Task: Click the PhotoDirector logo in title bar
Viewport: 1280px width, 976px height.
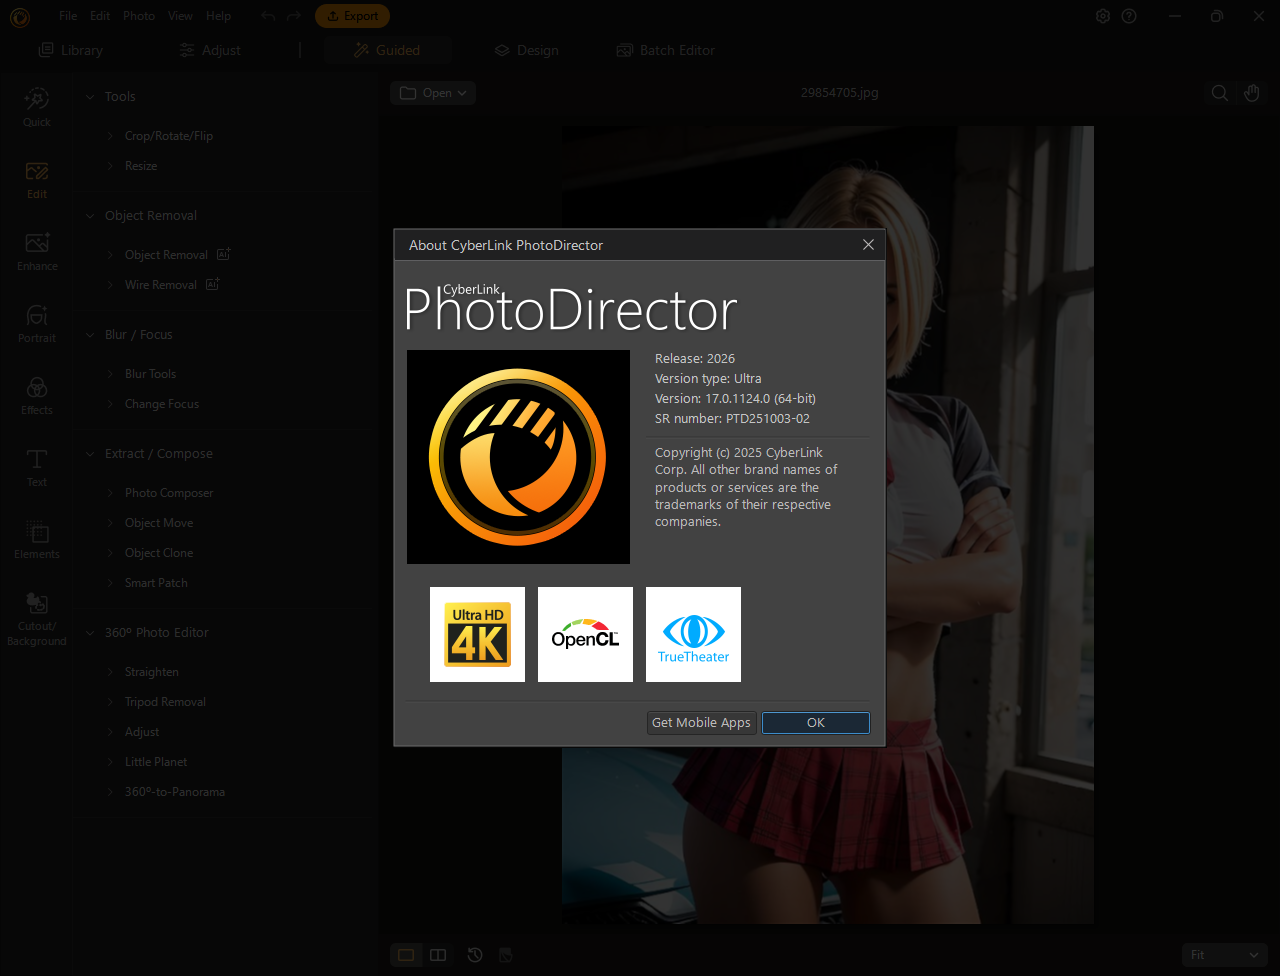Action: (x=19, y=16)
